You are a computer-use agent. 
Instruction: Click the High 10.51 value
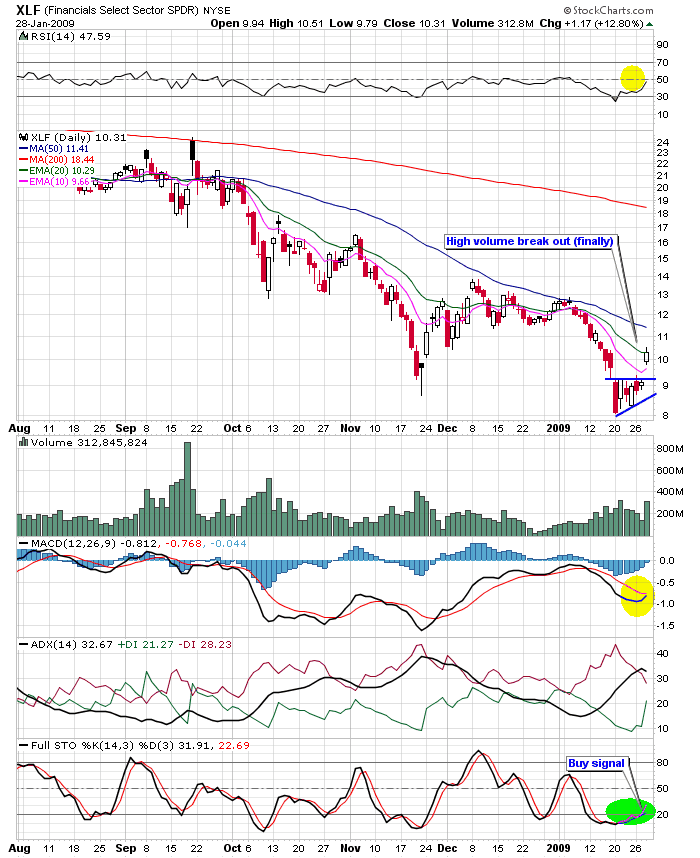pyautogui.click(x=296, y=24)
